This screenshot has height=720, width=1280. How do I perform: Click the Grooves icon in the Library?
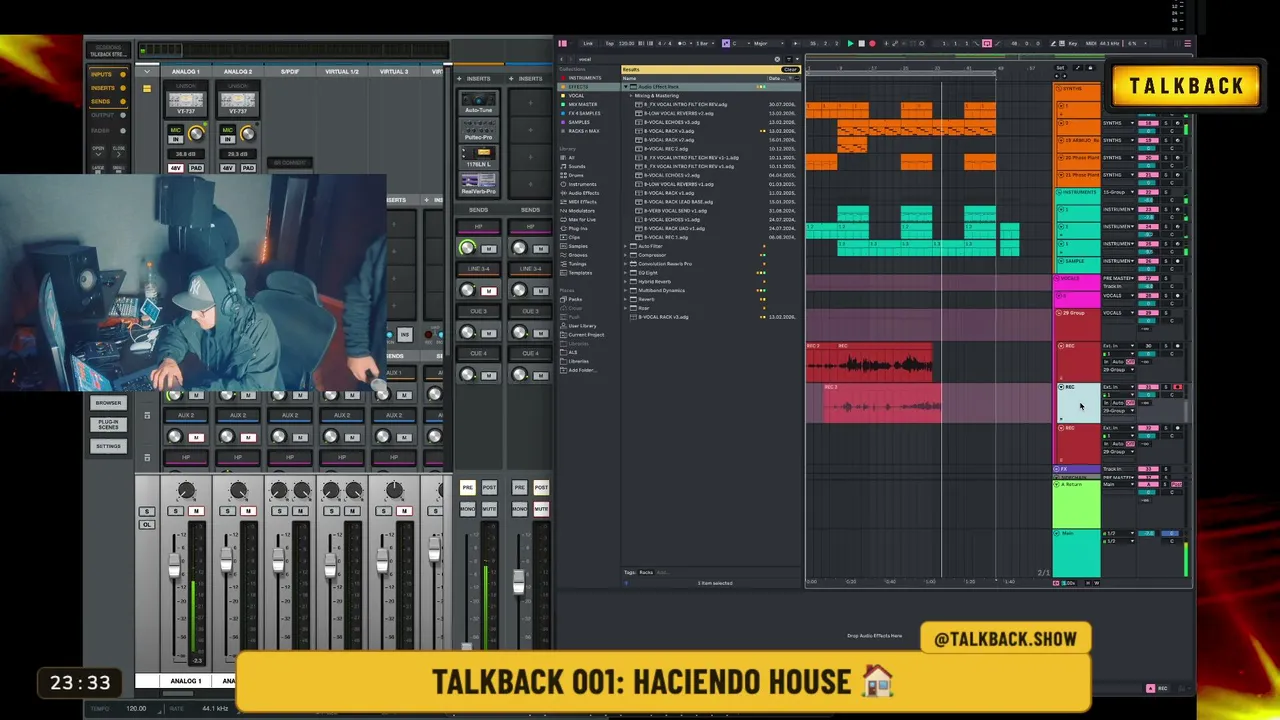click(x=564, y=255)
